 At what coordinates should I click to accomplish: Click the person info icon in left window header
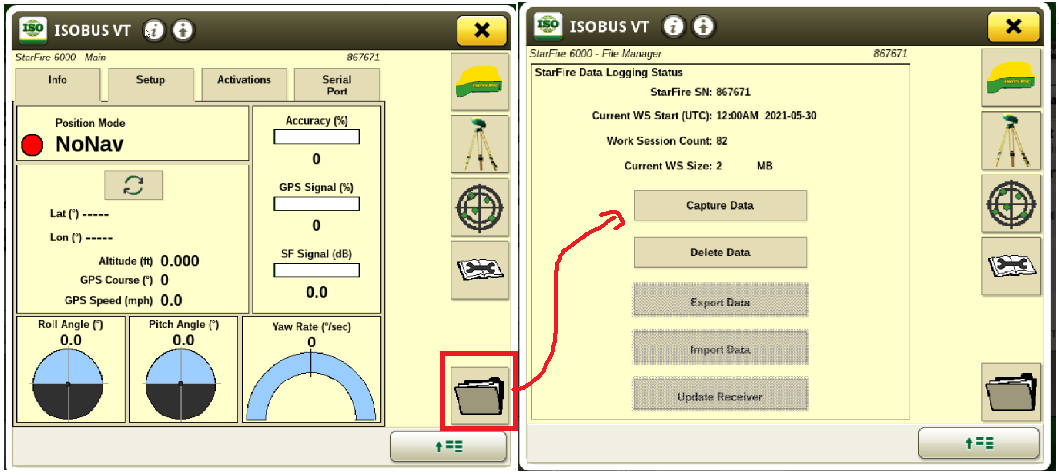[x=183, y=30]
